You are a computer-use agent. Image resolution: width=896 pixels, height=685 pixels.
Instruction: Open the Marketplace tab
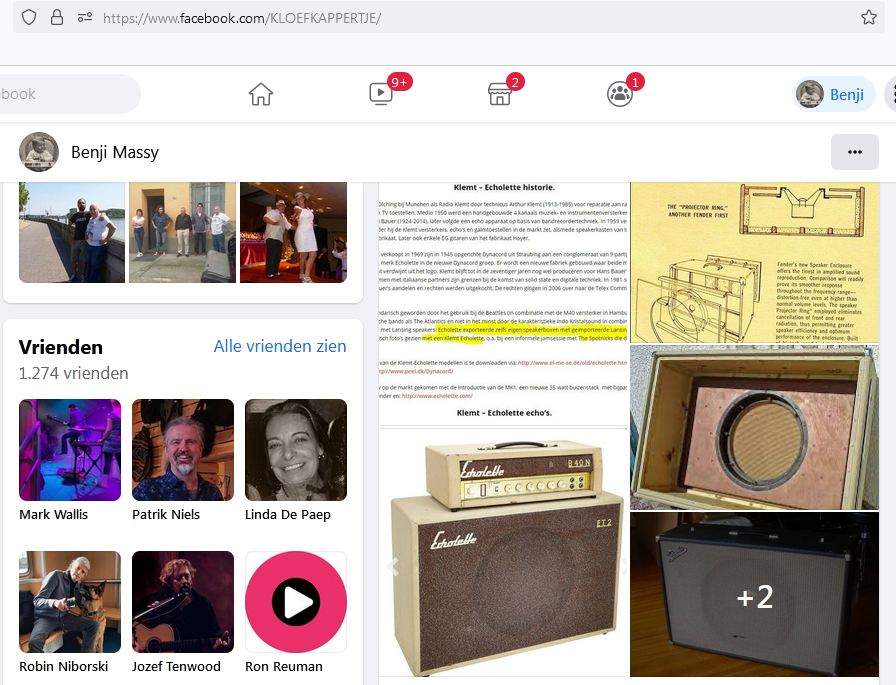click(500, 94)
